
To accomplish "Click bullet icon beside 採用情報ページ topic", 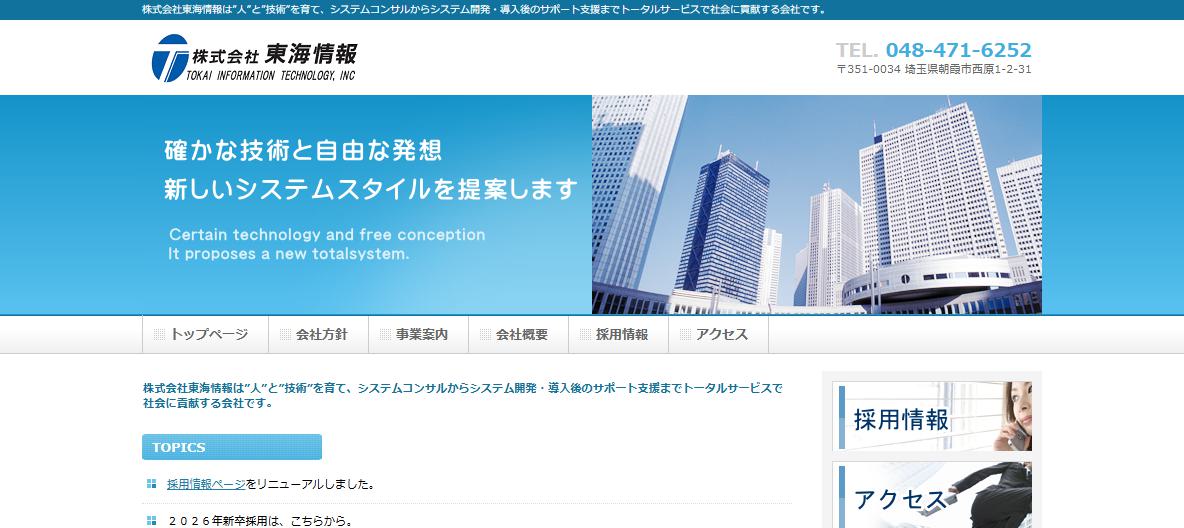I will coord(152,483).
